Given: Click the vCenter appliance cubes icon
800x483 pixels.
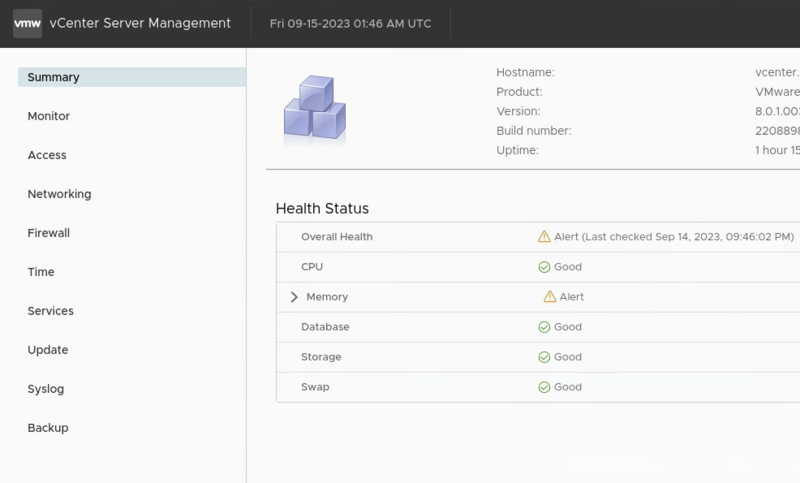Looking at the screenshot, I should pos(315,108).
